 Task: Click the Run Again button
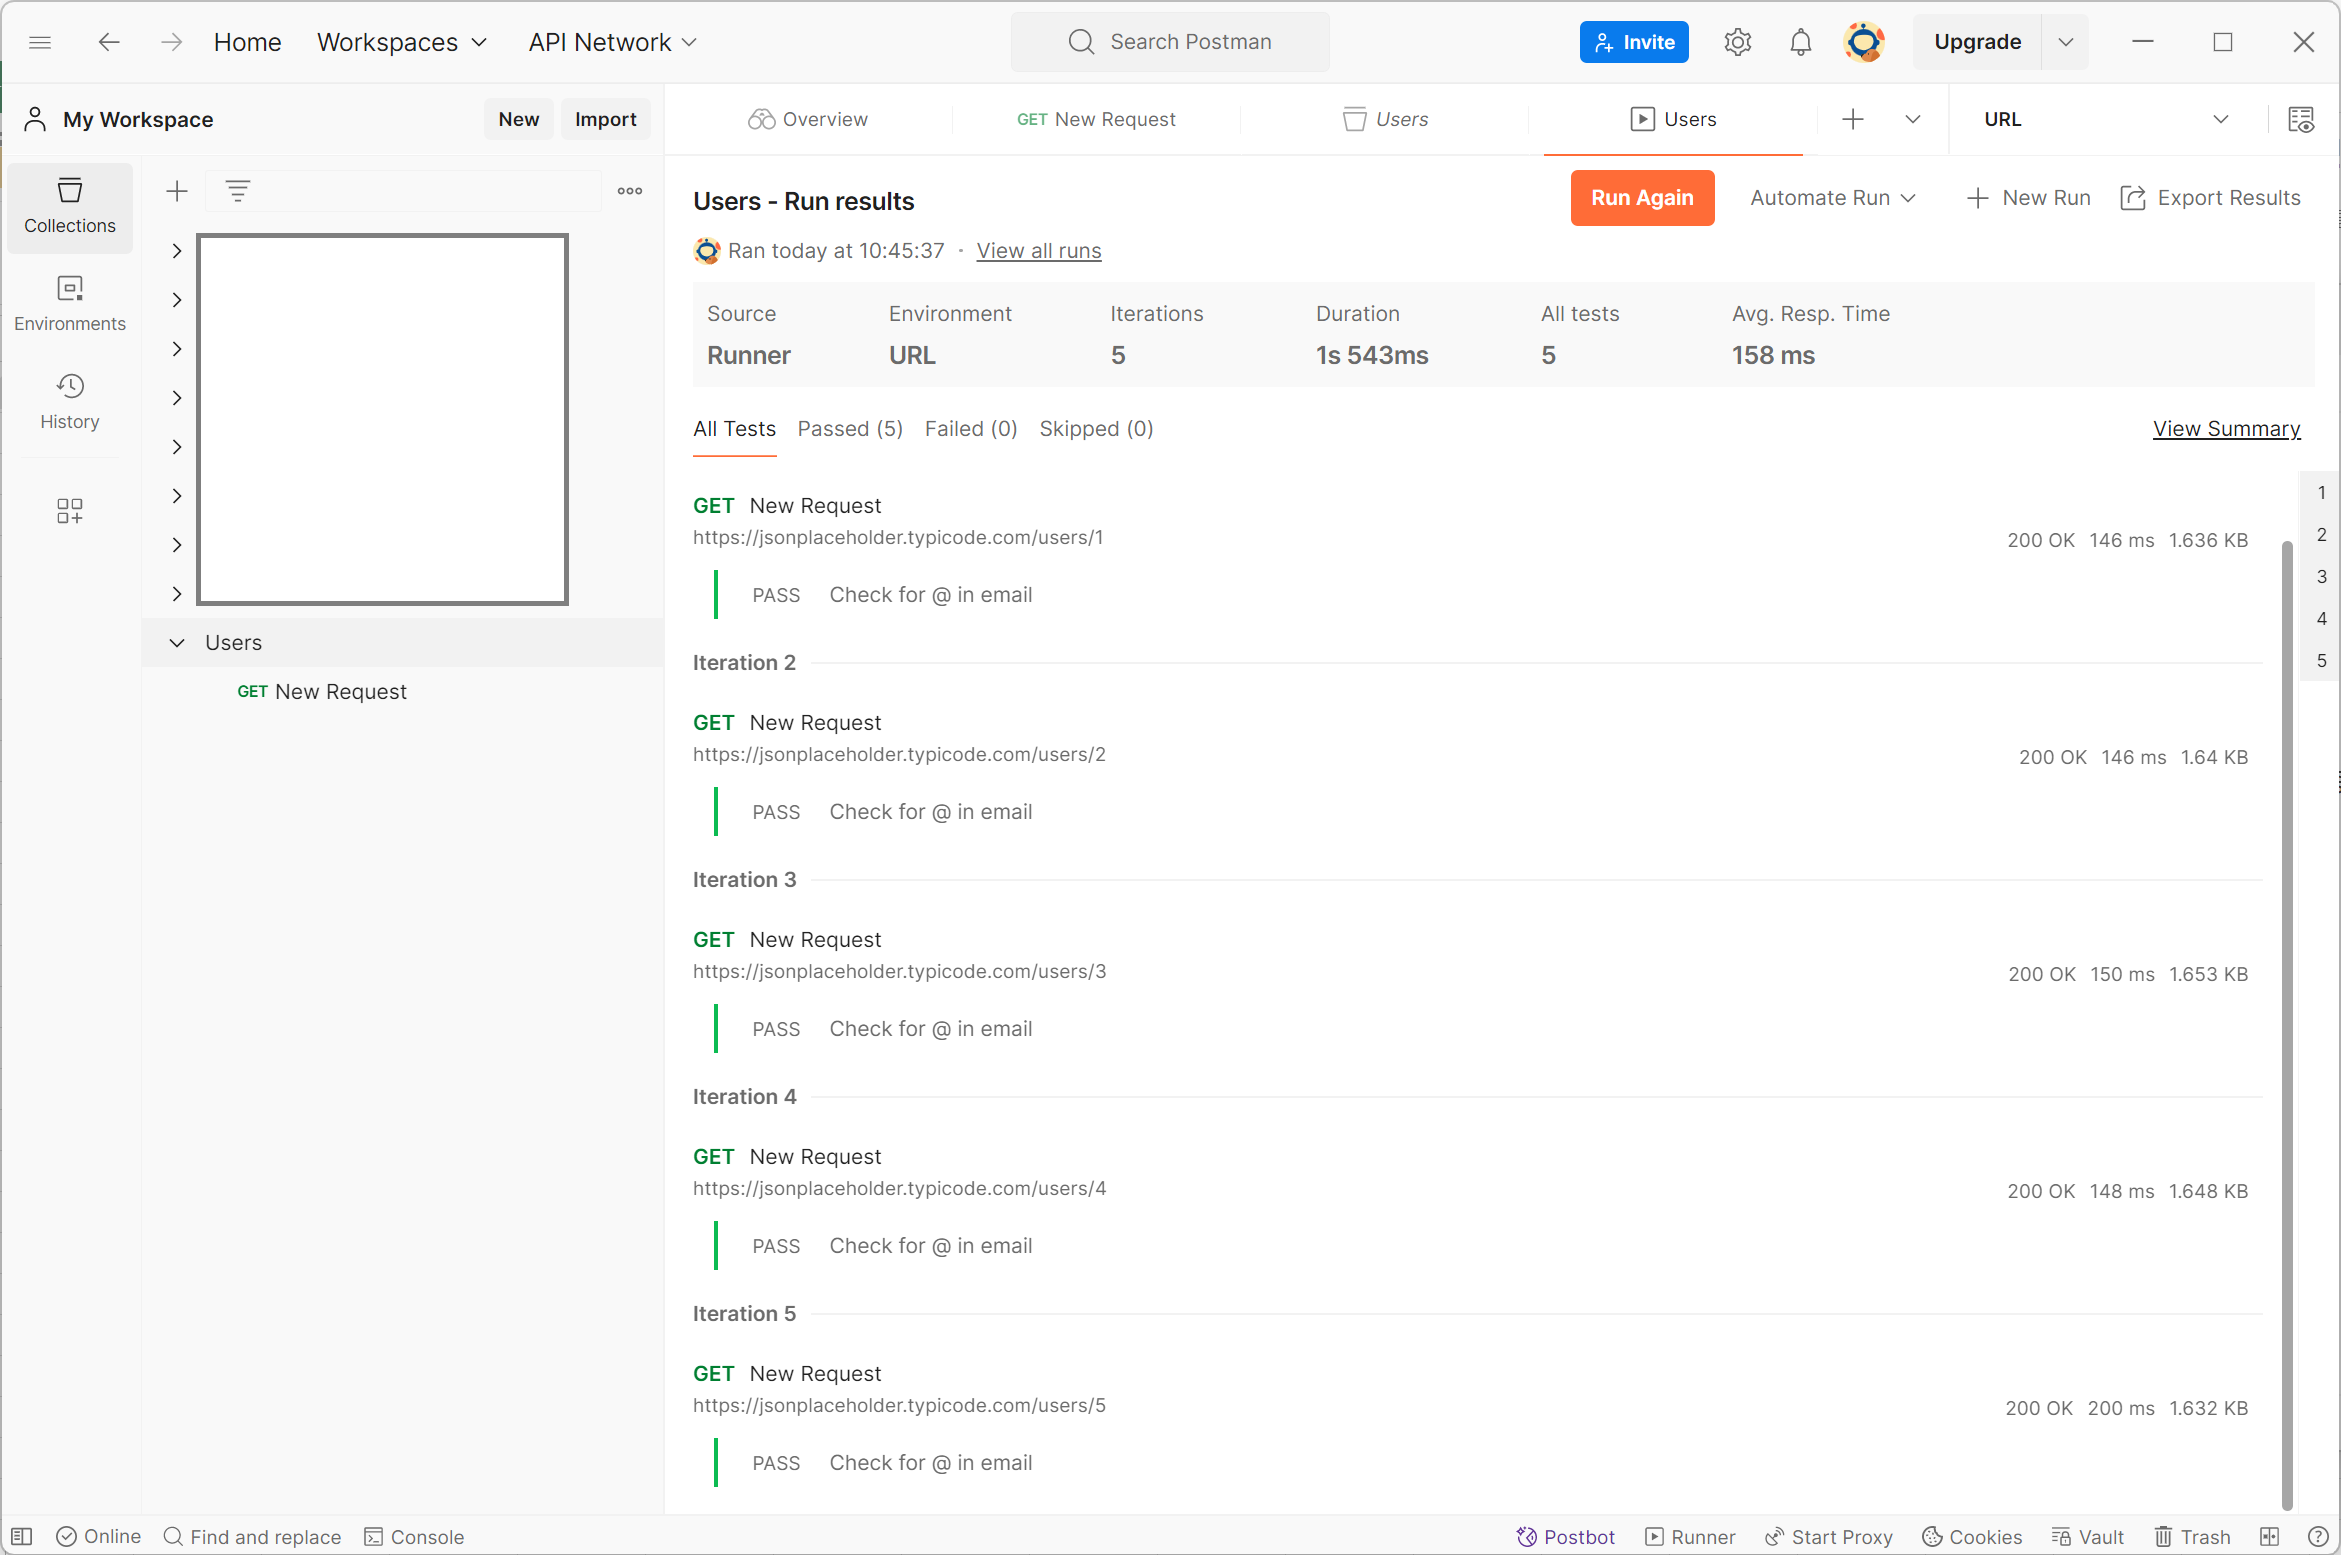pyautogui.click(x=1642, y=198)
